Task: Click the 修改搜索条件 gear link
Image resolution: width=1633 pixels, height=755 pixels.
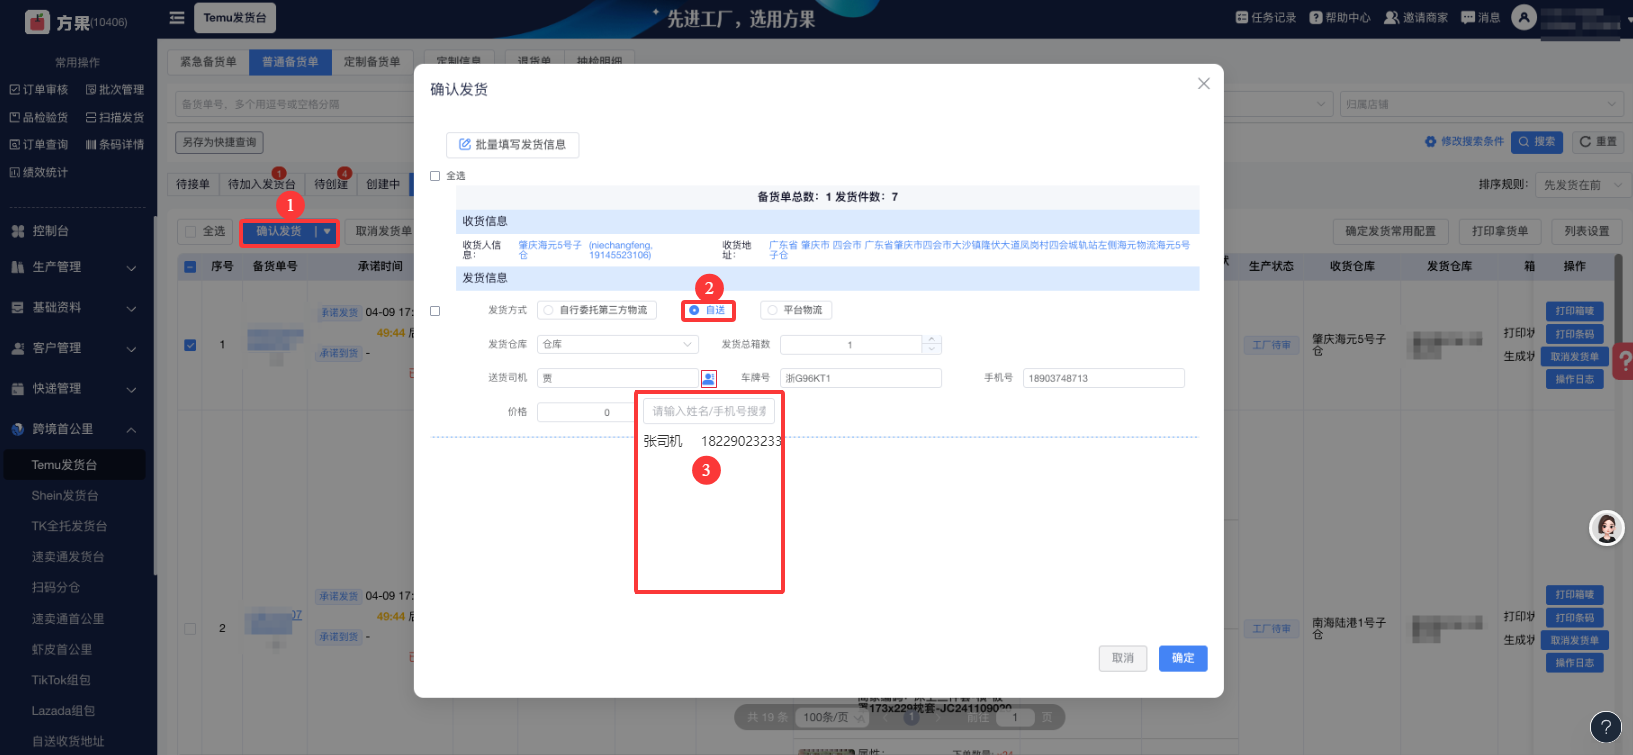Action: pyautogui.click(x=1464, y=142)
